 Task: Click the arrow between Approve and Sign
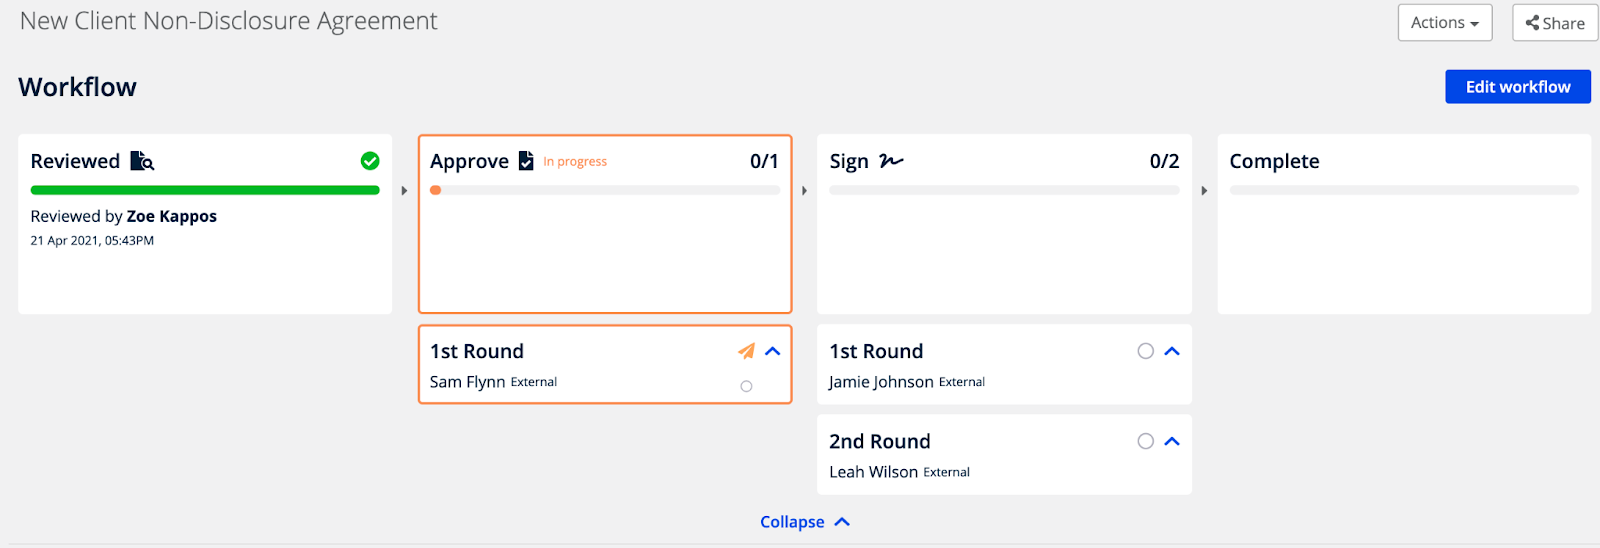pyautogui.click(x=804, y=190)
